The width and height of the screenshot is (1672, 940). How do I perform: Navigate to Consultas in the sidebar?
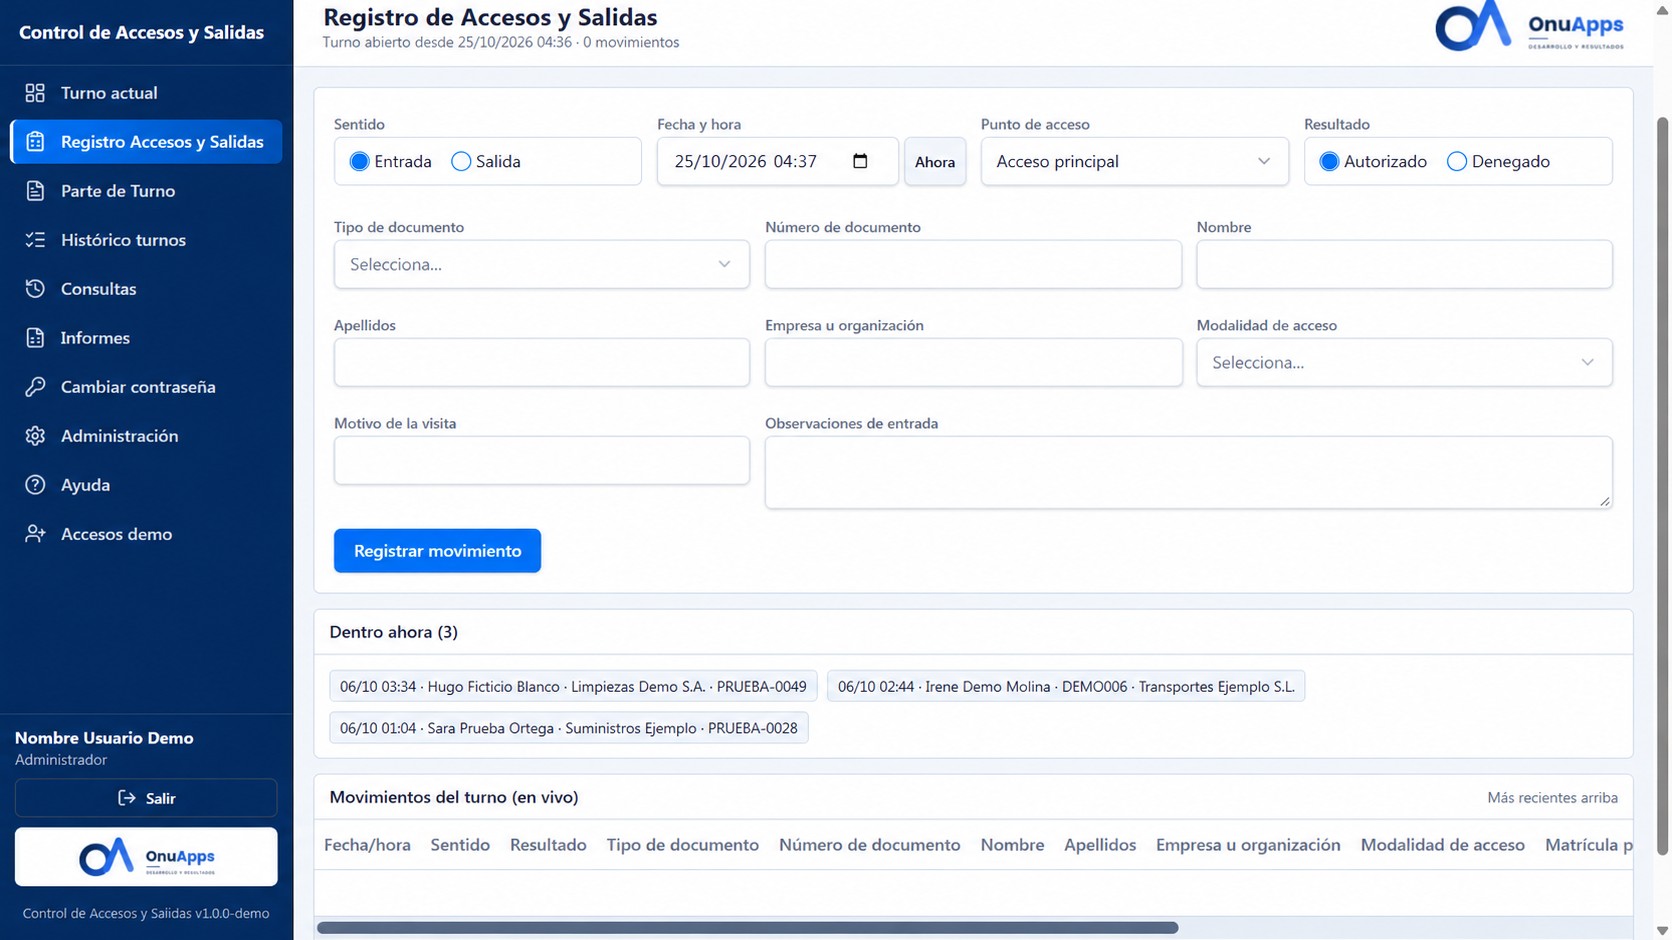(x=146, y=289)
